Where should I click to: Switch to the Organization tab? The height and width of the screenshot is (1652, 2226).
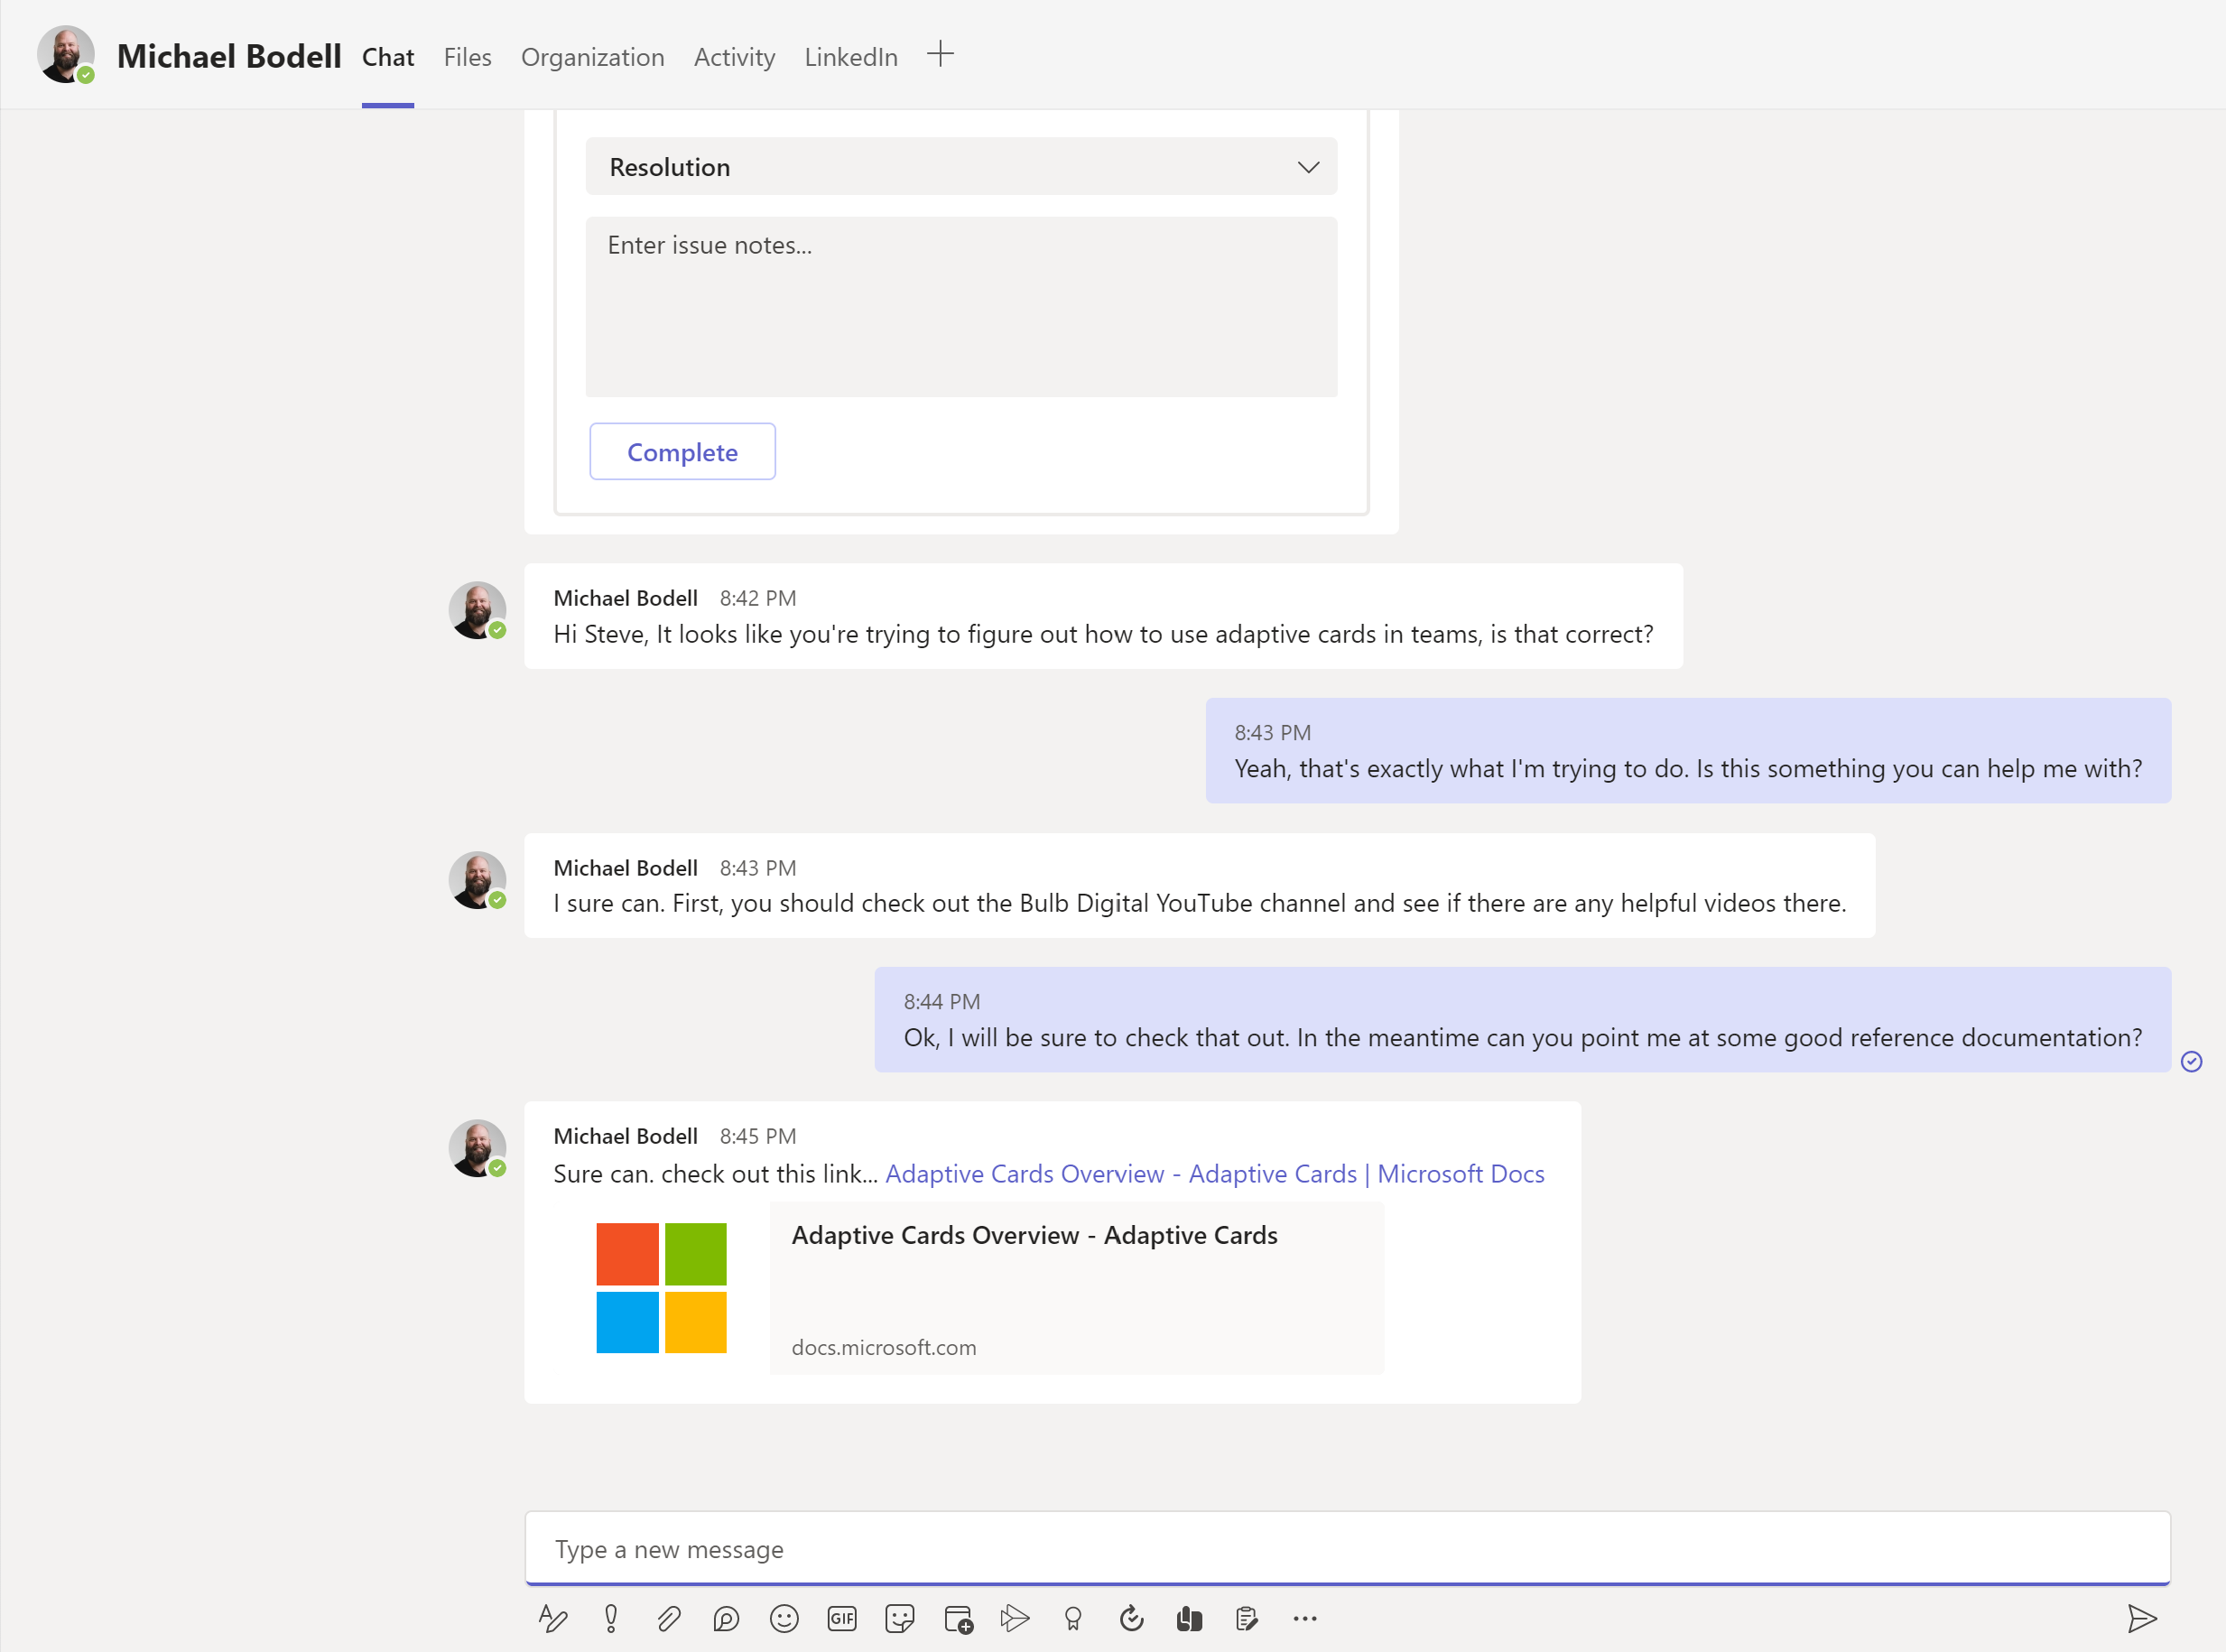pyautogui.click(x=592, y=57)
